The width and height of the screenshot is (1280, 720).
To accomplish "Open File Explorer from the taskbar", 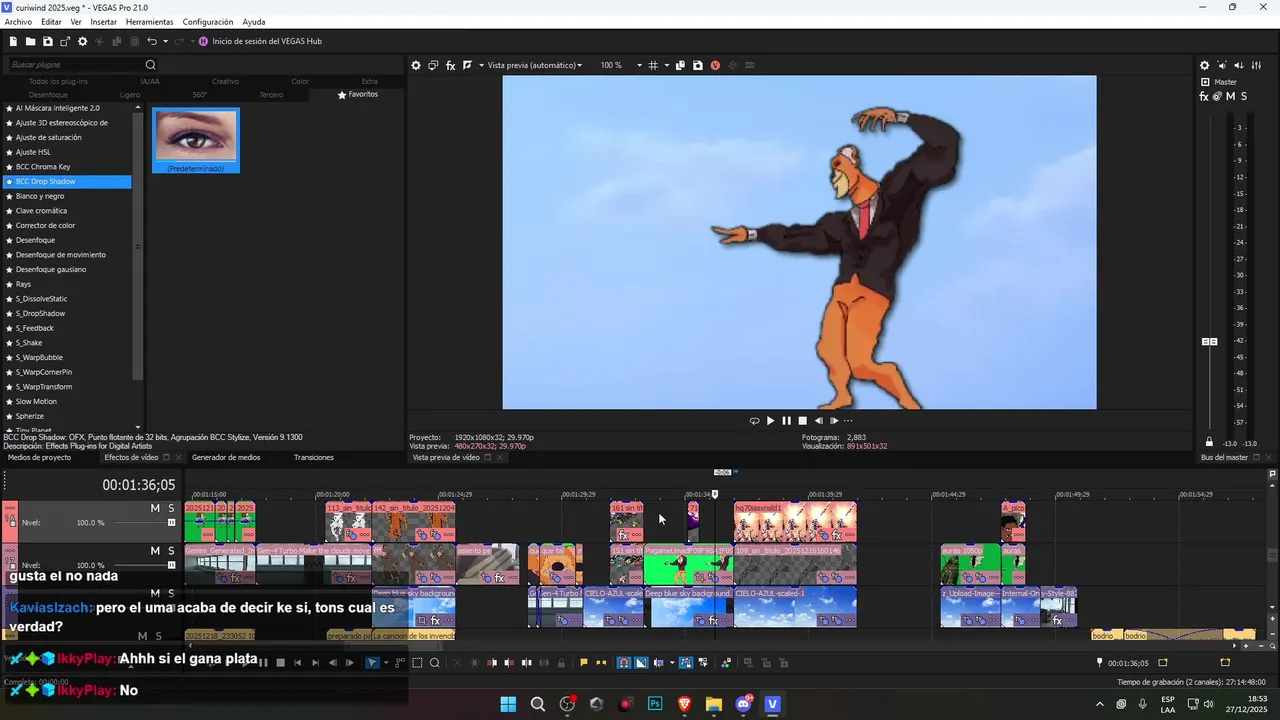I will pos(714,704).
